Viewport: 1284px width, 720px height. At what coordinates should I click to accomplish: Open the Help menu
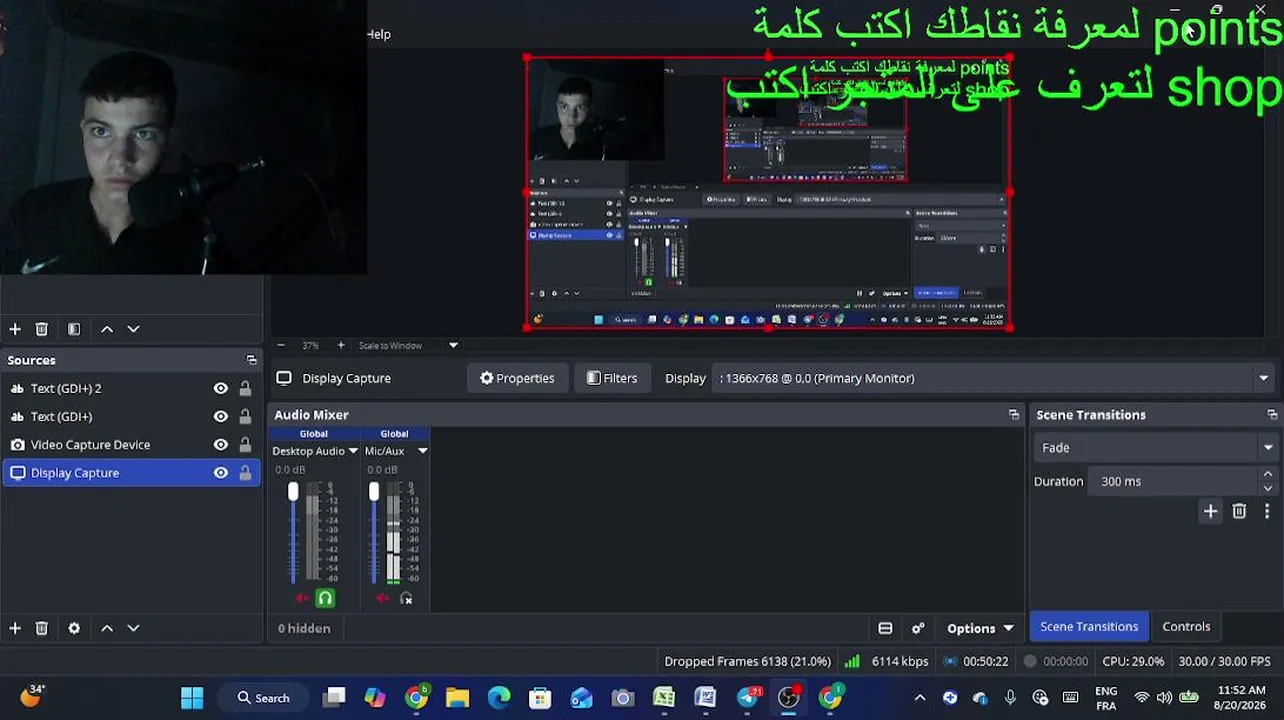(x=378, y=34)
